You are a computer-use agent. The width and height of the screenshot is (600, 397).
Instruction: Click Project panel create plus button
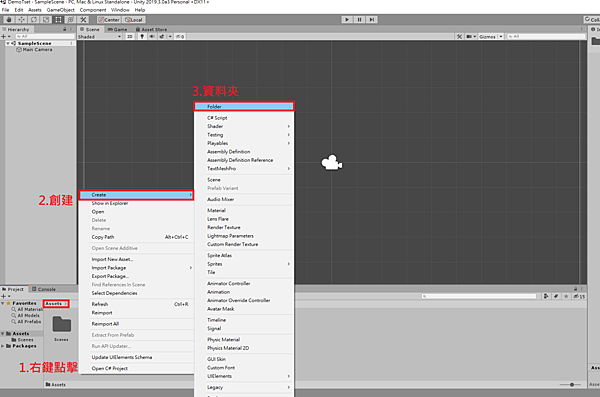[x=4, y=296]
